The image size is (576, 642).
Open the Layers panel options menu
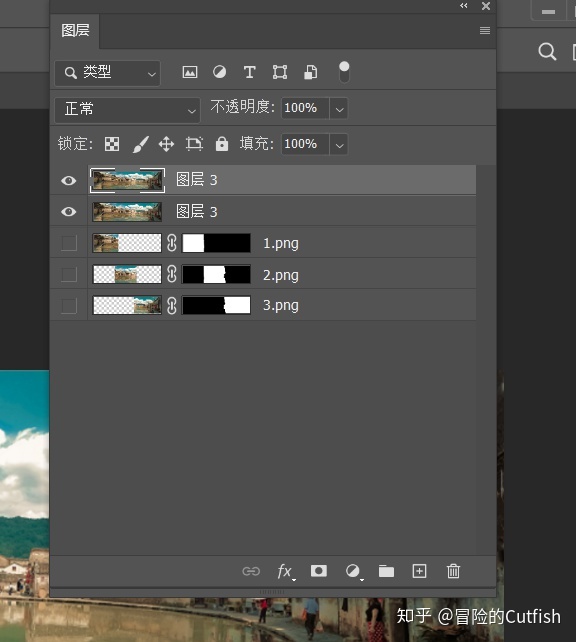[485, 31]
